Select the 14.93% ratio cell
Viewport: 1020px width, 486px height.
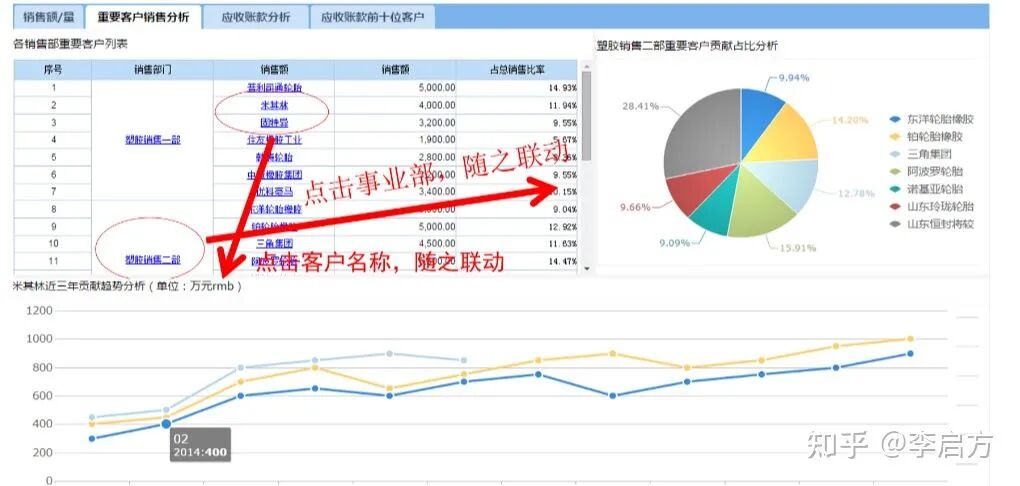coord(517,87)
